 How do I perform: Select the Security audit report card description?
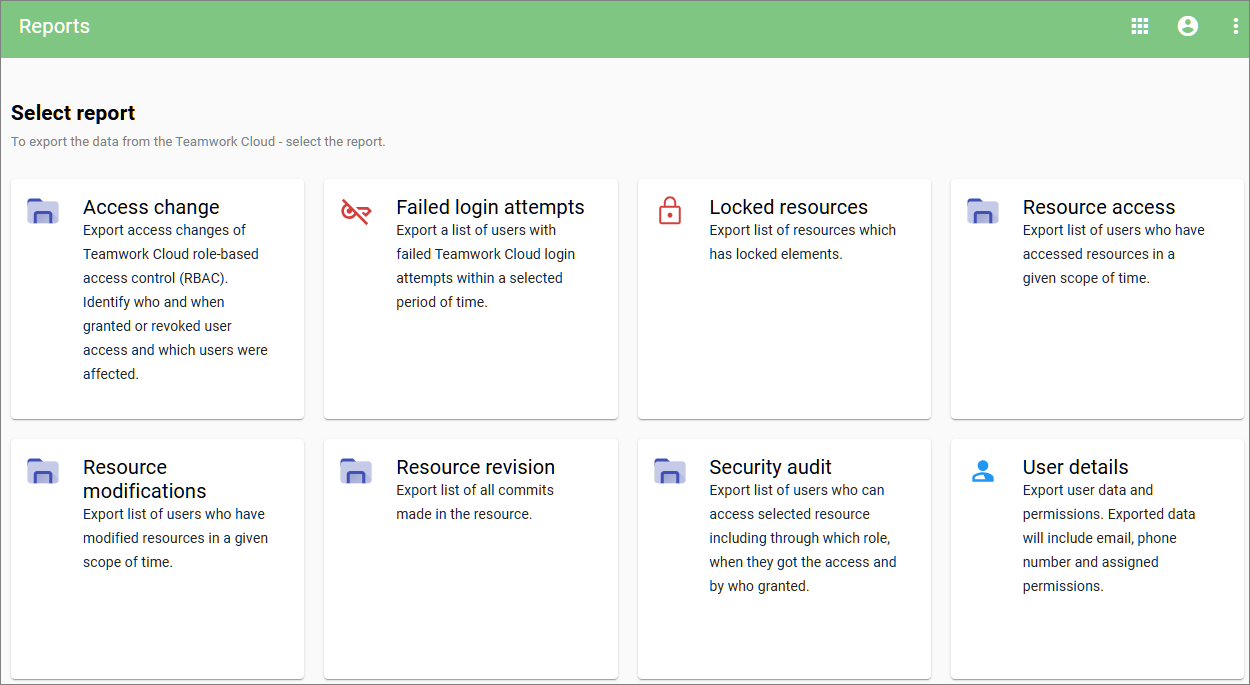point(802,538)
